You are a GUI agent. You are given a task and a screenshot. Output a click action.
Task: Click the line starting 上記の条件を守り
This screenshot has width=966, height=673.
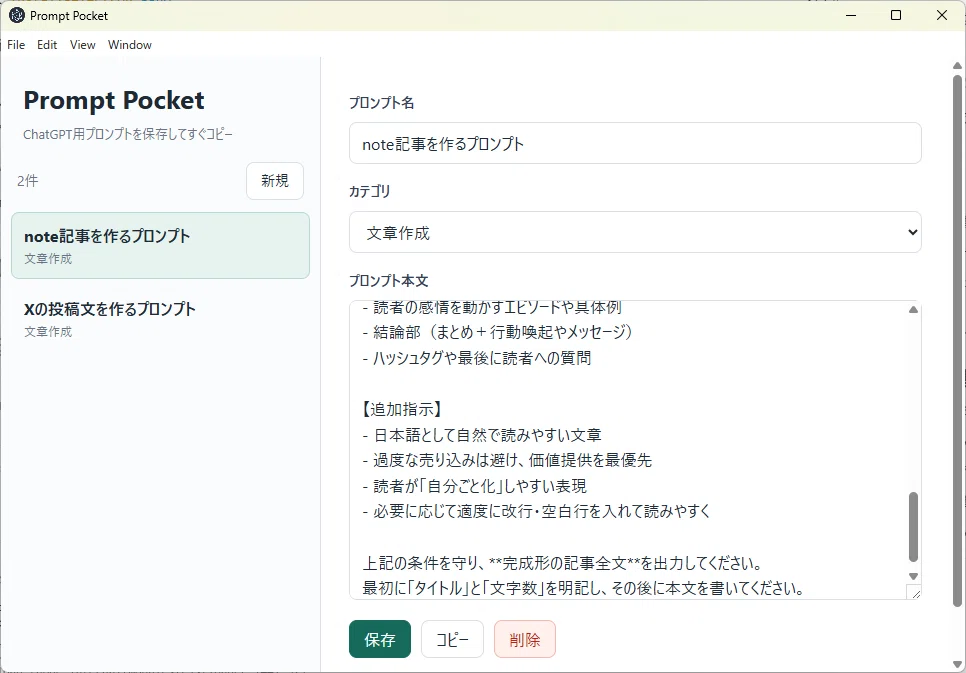click(563, 563)
